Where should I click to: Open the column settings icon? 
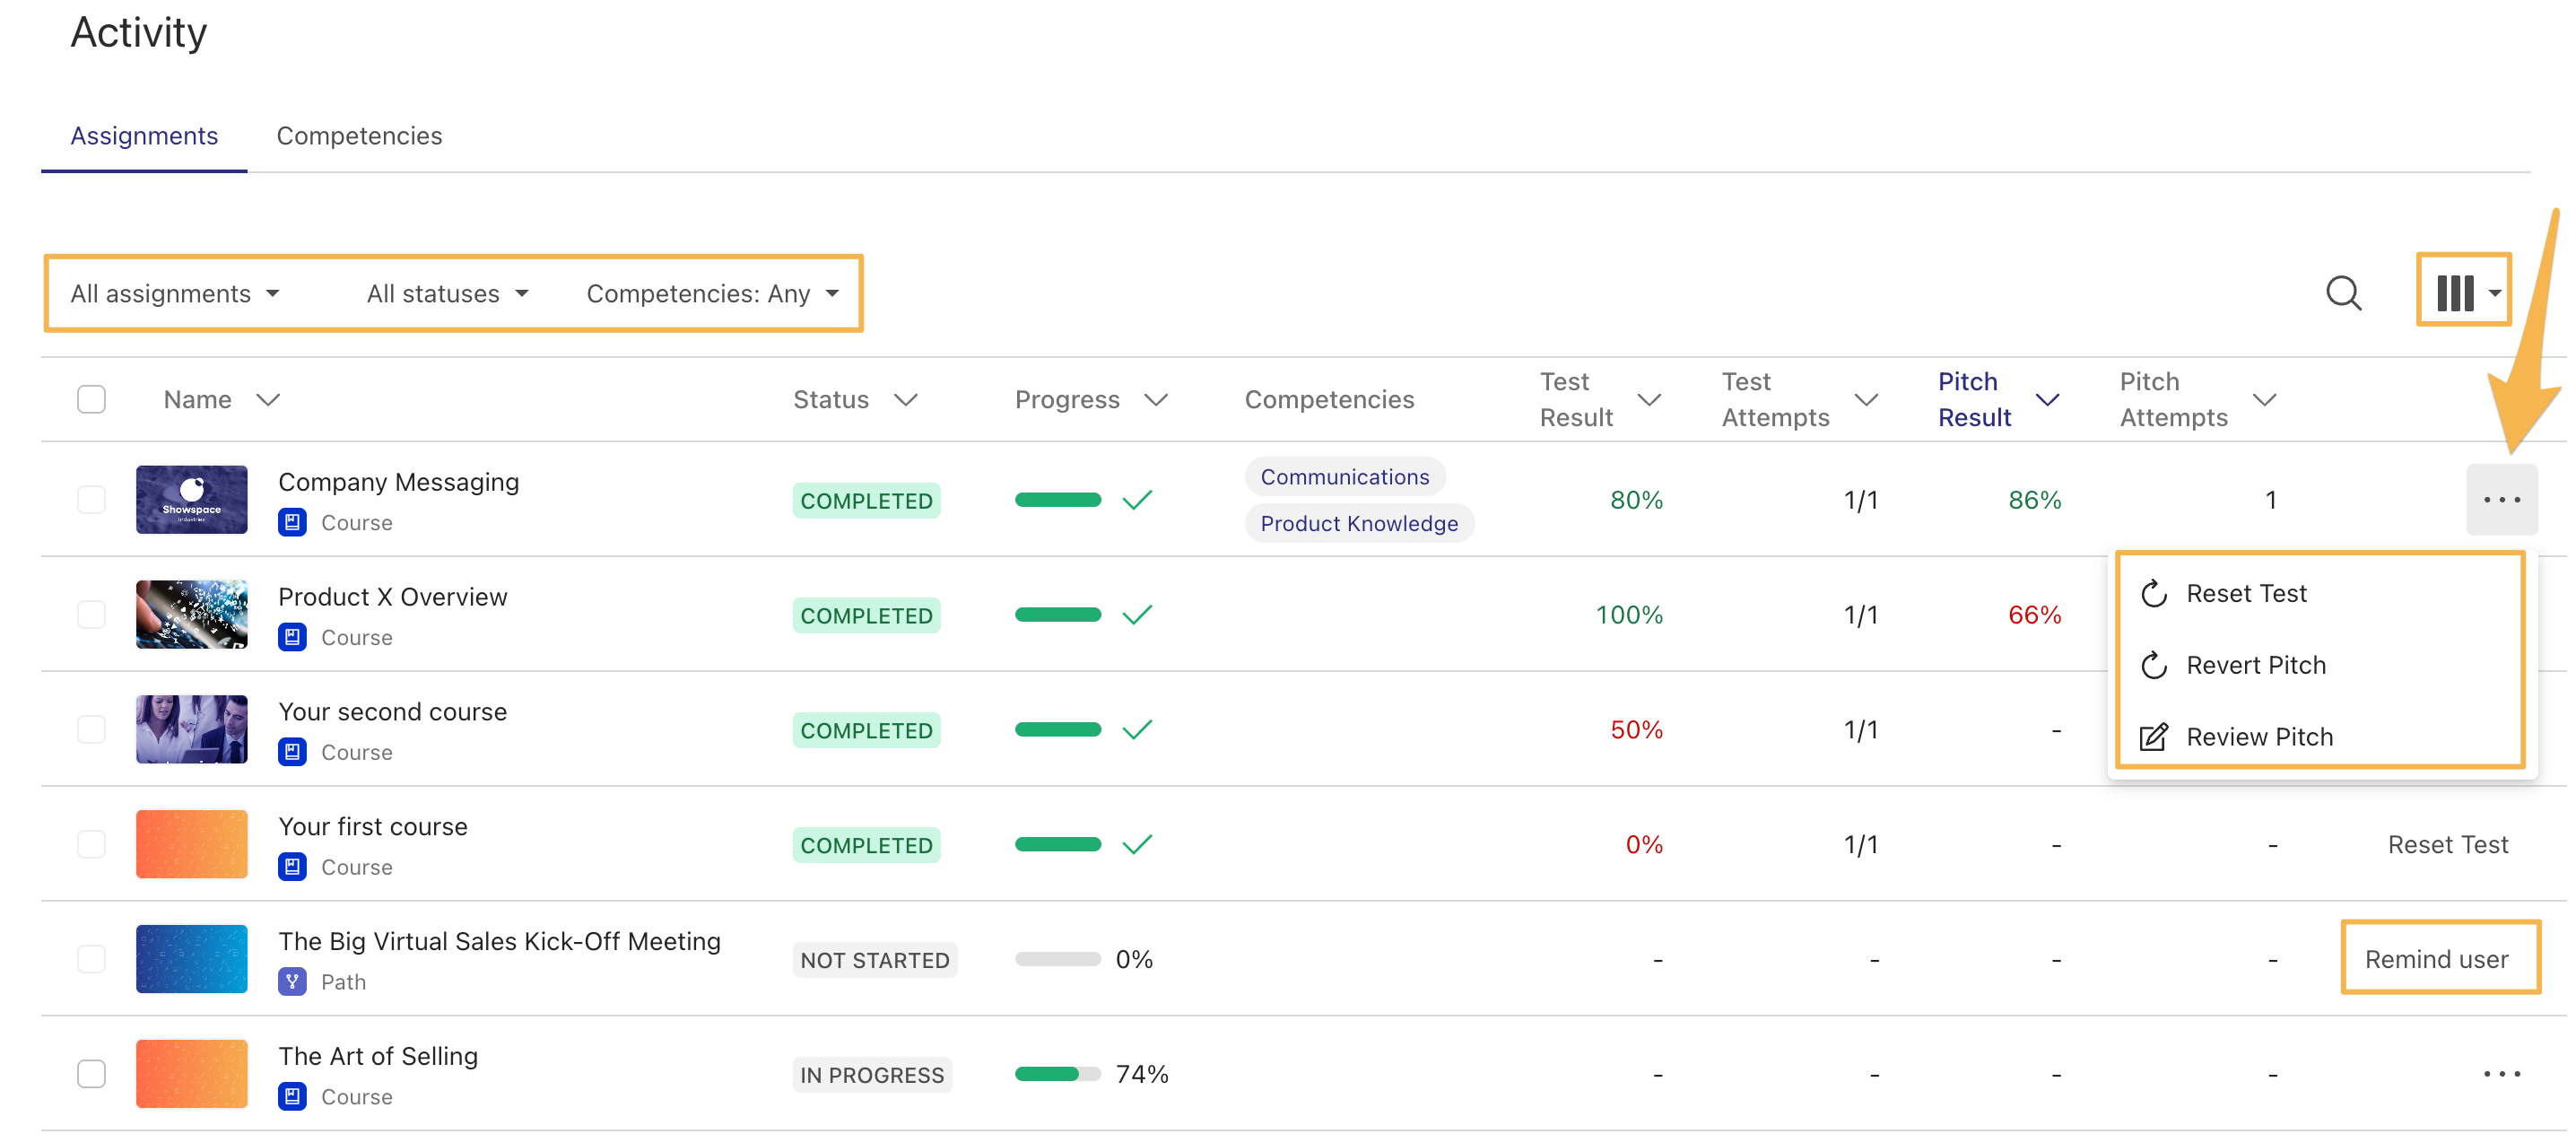coord(2463,293)
